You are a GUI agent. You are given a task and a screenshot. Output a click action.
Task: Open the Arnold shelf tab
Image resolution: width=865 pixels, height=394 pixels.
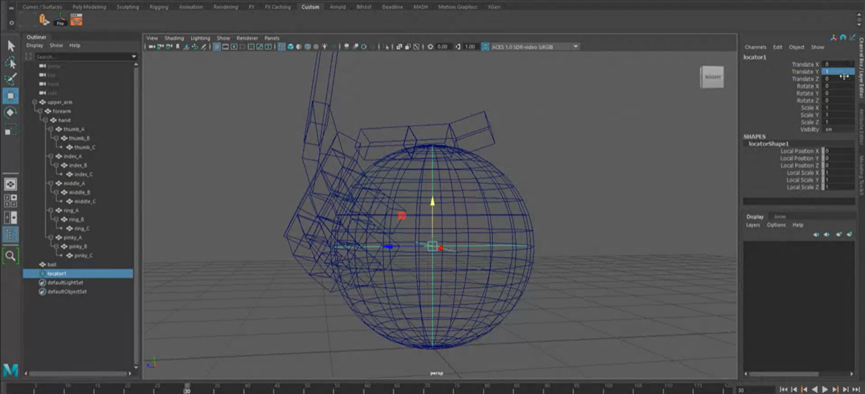point(338,7)
